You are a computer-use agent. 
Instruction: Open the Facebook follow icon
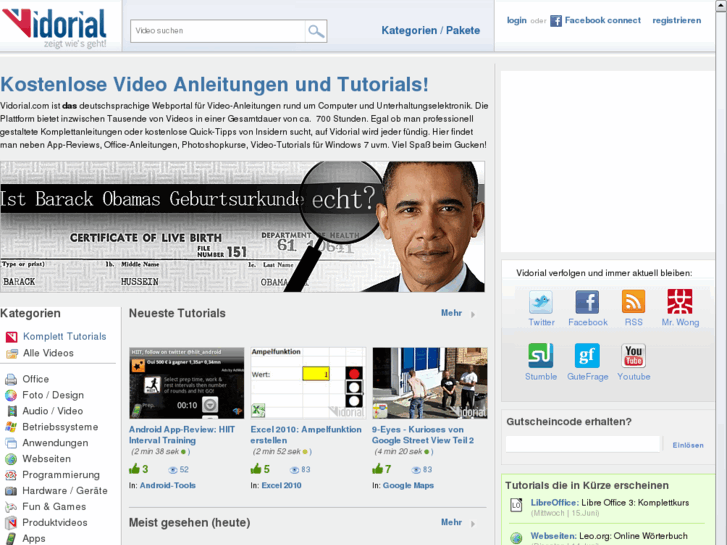point(587,302)
